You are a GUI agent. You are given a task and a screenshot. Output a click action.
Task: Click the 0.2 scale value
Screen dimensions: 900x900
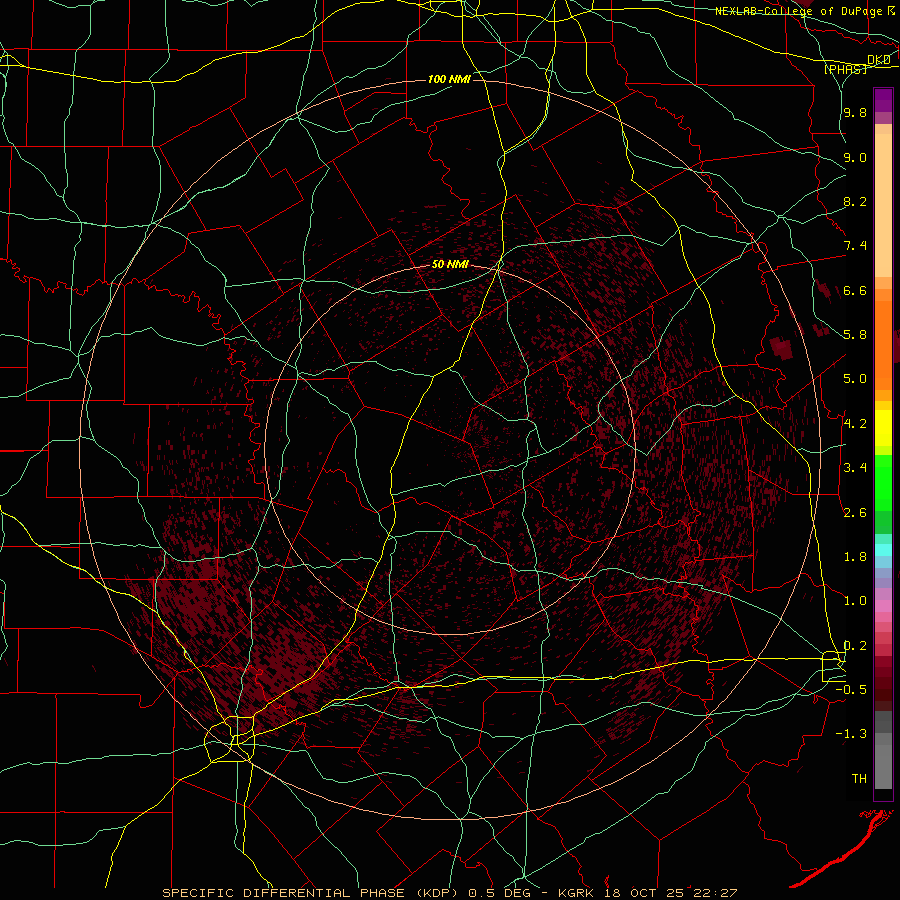pos(855,646)
